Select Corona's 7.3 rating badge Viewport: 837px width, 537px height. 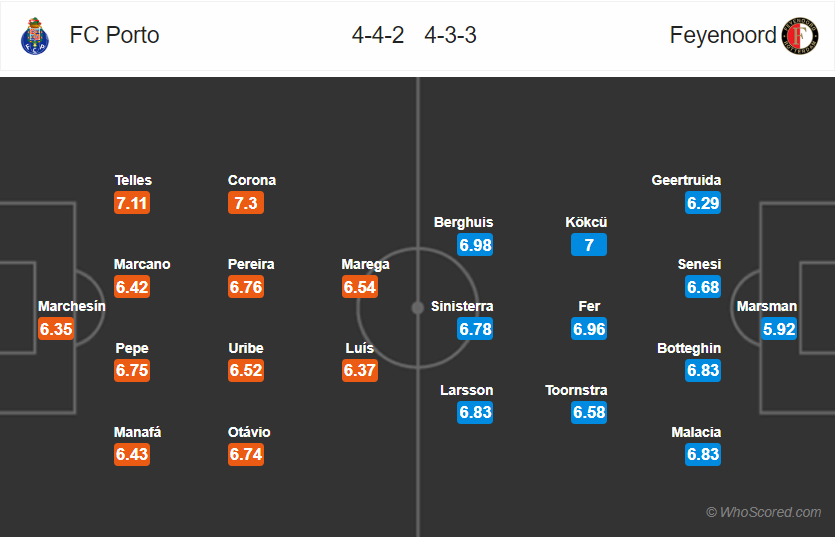pyautogui.click(x=246, y=203)
